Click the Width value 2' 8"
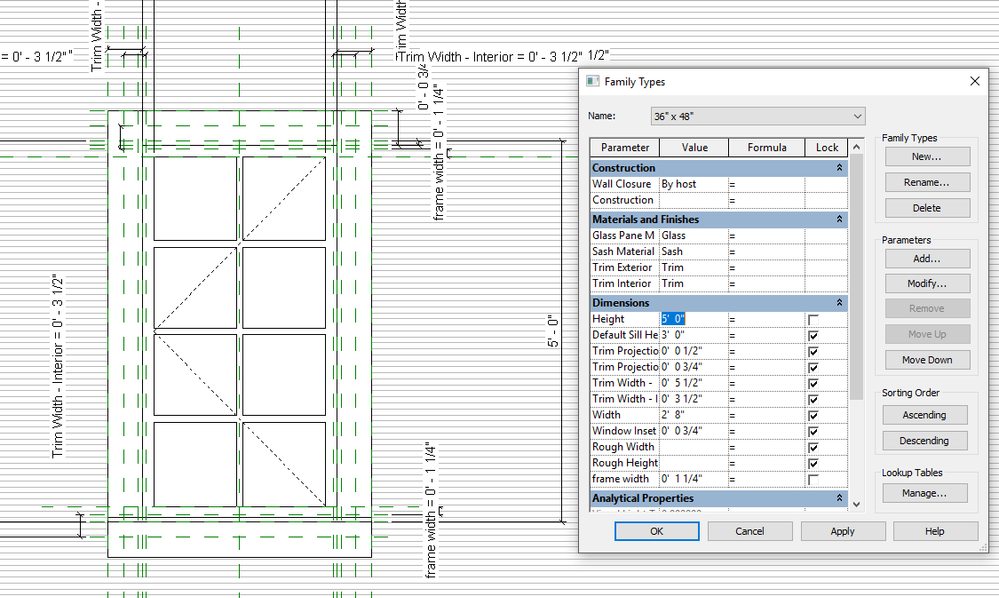The height and width of the screenshot is (598, 999). (693, 415)
